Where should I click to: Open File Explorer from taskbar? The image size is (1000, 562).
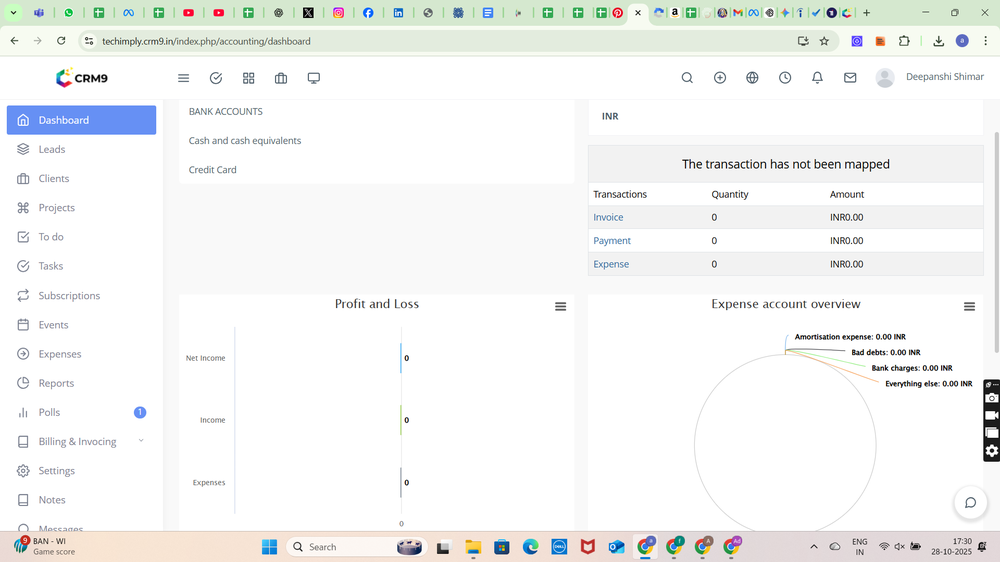coord(473,547)
